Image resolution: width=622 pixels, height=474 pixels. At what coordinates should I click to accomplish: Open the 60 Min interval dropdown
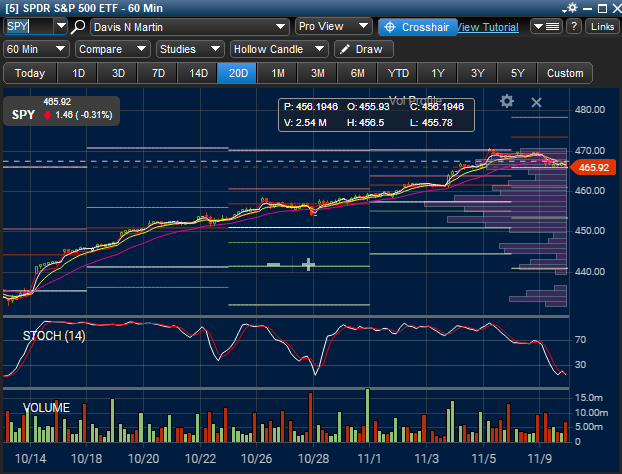[36, 49]
